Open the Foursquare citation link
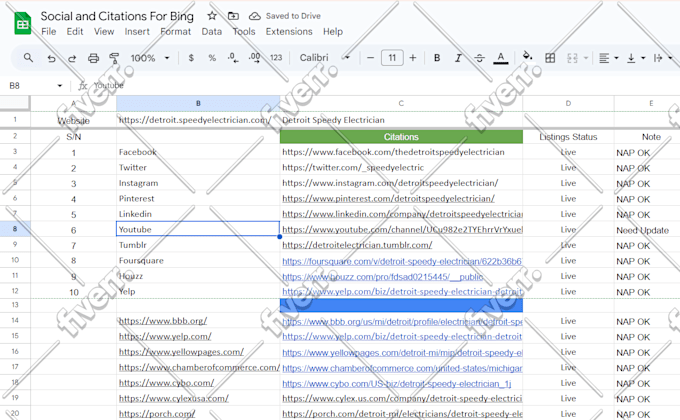Image resolution: width=680 pixels, height=420 pixels. tap(402, 261)
